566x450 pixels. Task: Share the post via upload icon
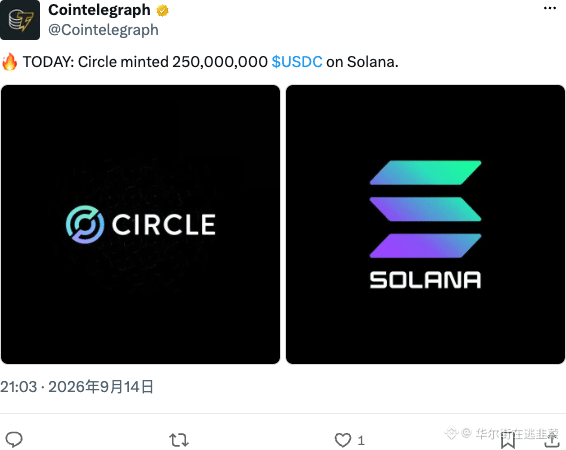click(551, 440)
